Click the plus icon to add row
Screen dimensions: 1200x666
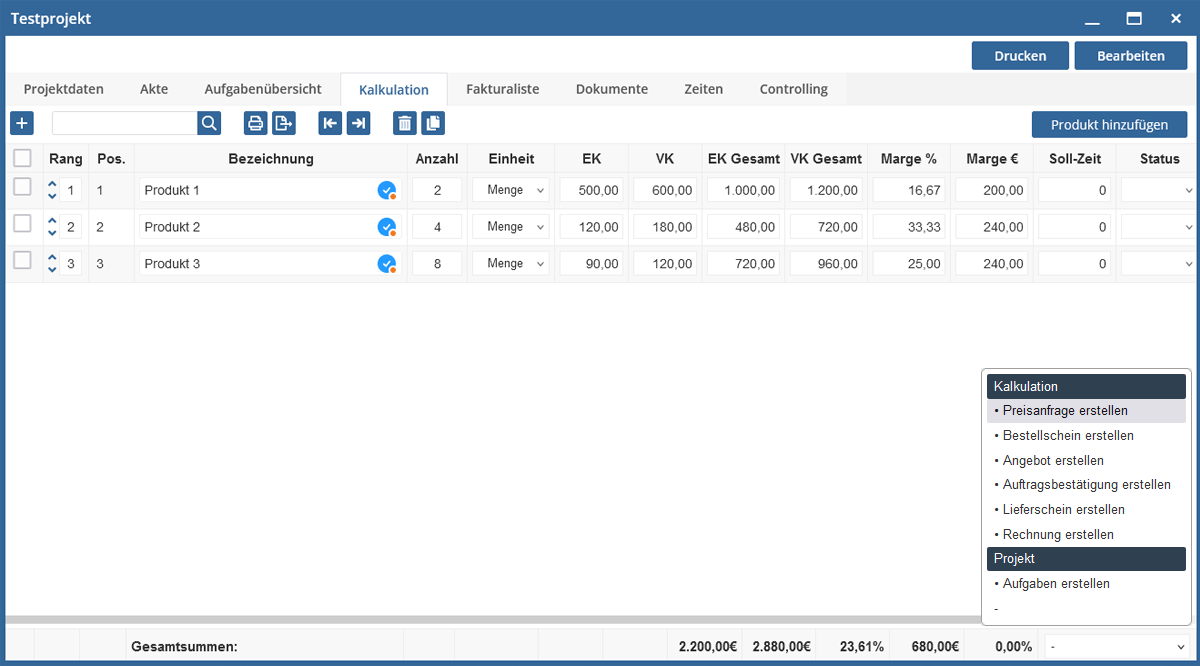pyautogui.click(x=22, y=123)
